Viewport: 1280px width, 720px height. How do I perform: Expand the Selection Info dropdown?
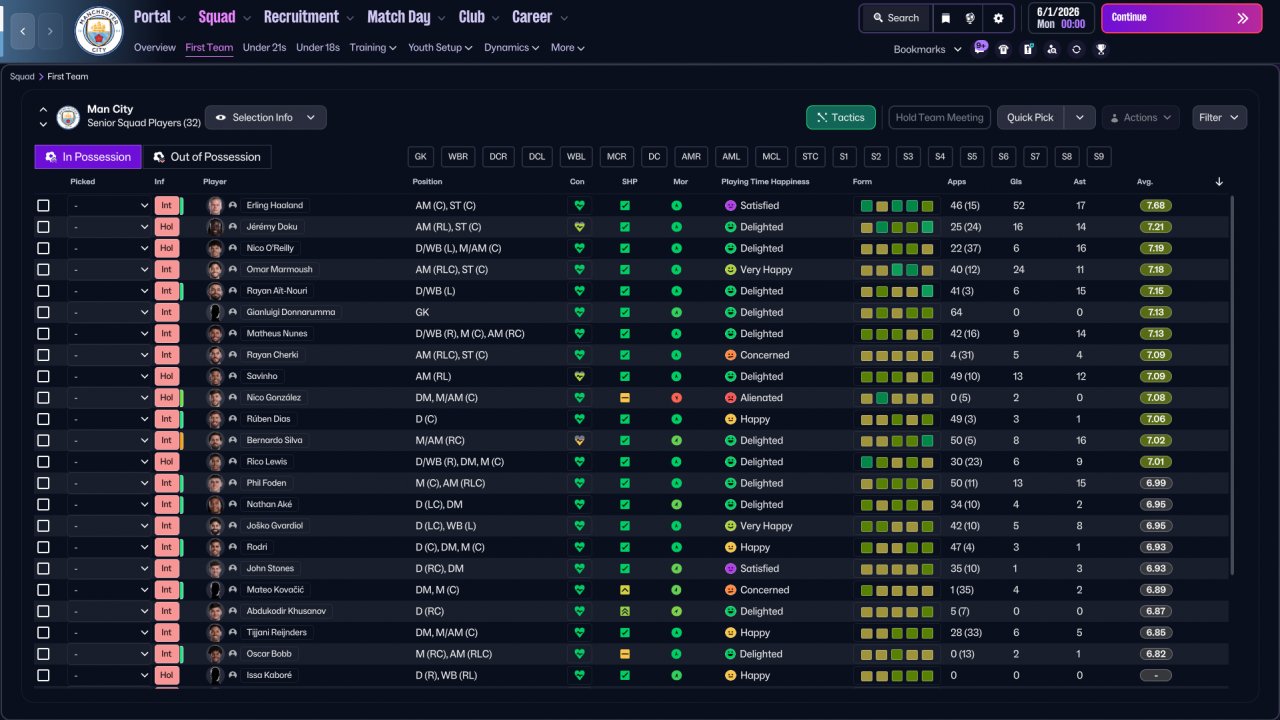coord(265,117)
